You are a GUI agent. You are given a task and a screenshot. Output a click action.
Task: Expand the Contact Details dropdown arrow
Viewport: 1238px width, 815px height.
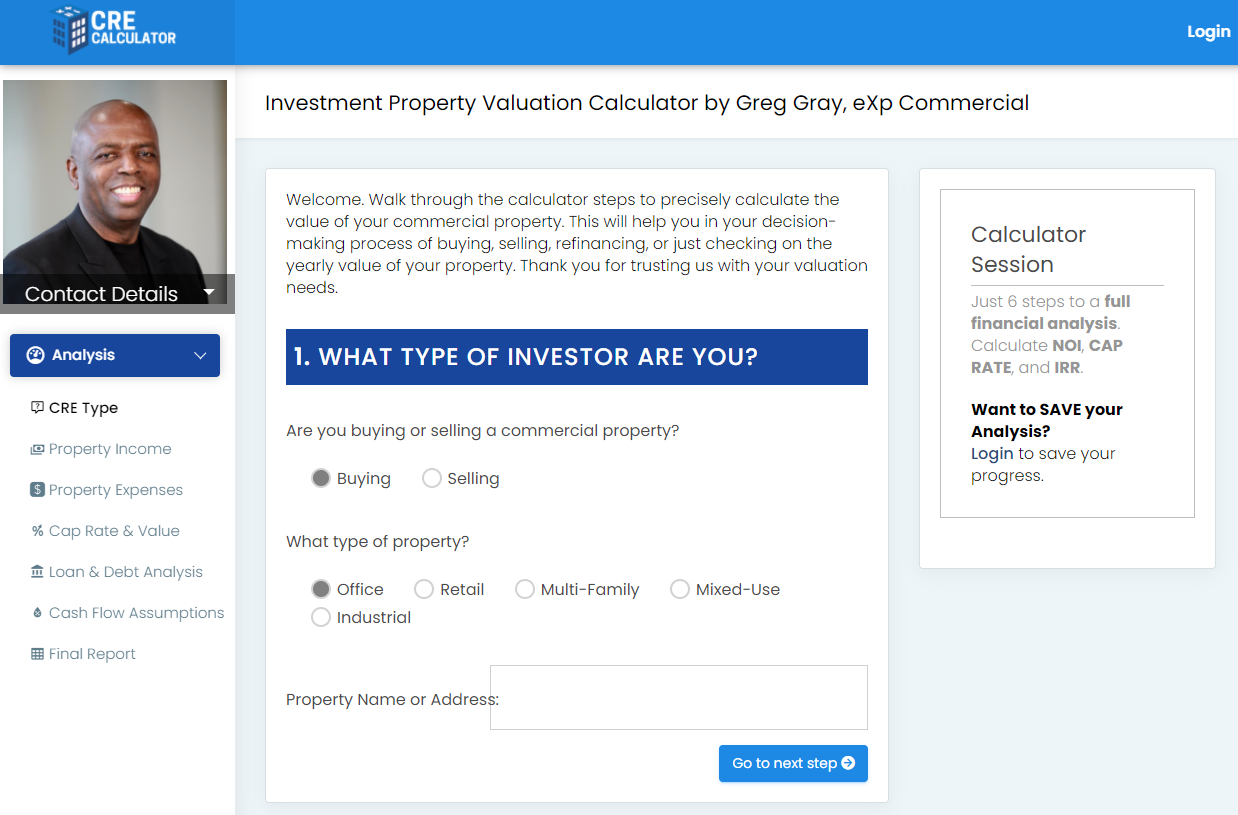click(x=209, y=292)
